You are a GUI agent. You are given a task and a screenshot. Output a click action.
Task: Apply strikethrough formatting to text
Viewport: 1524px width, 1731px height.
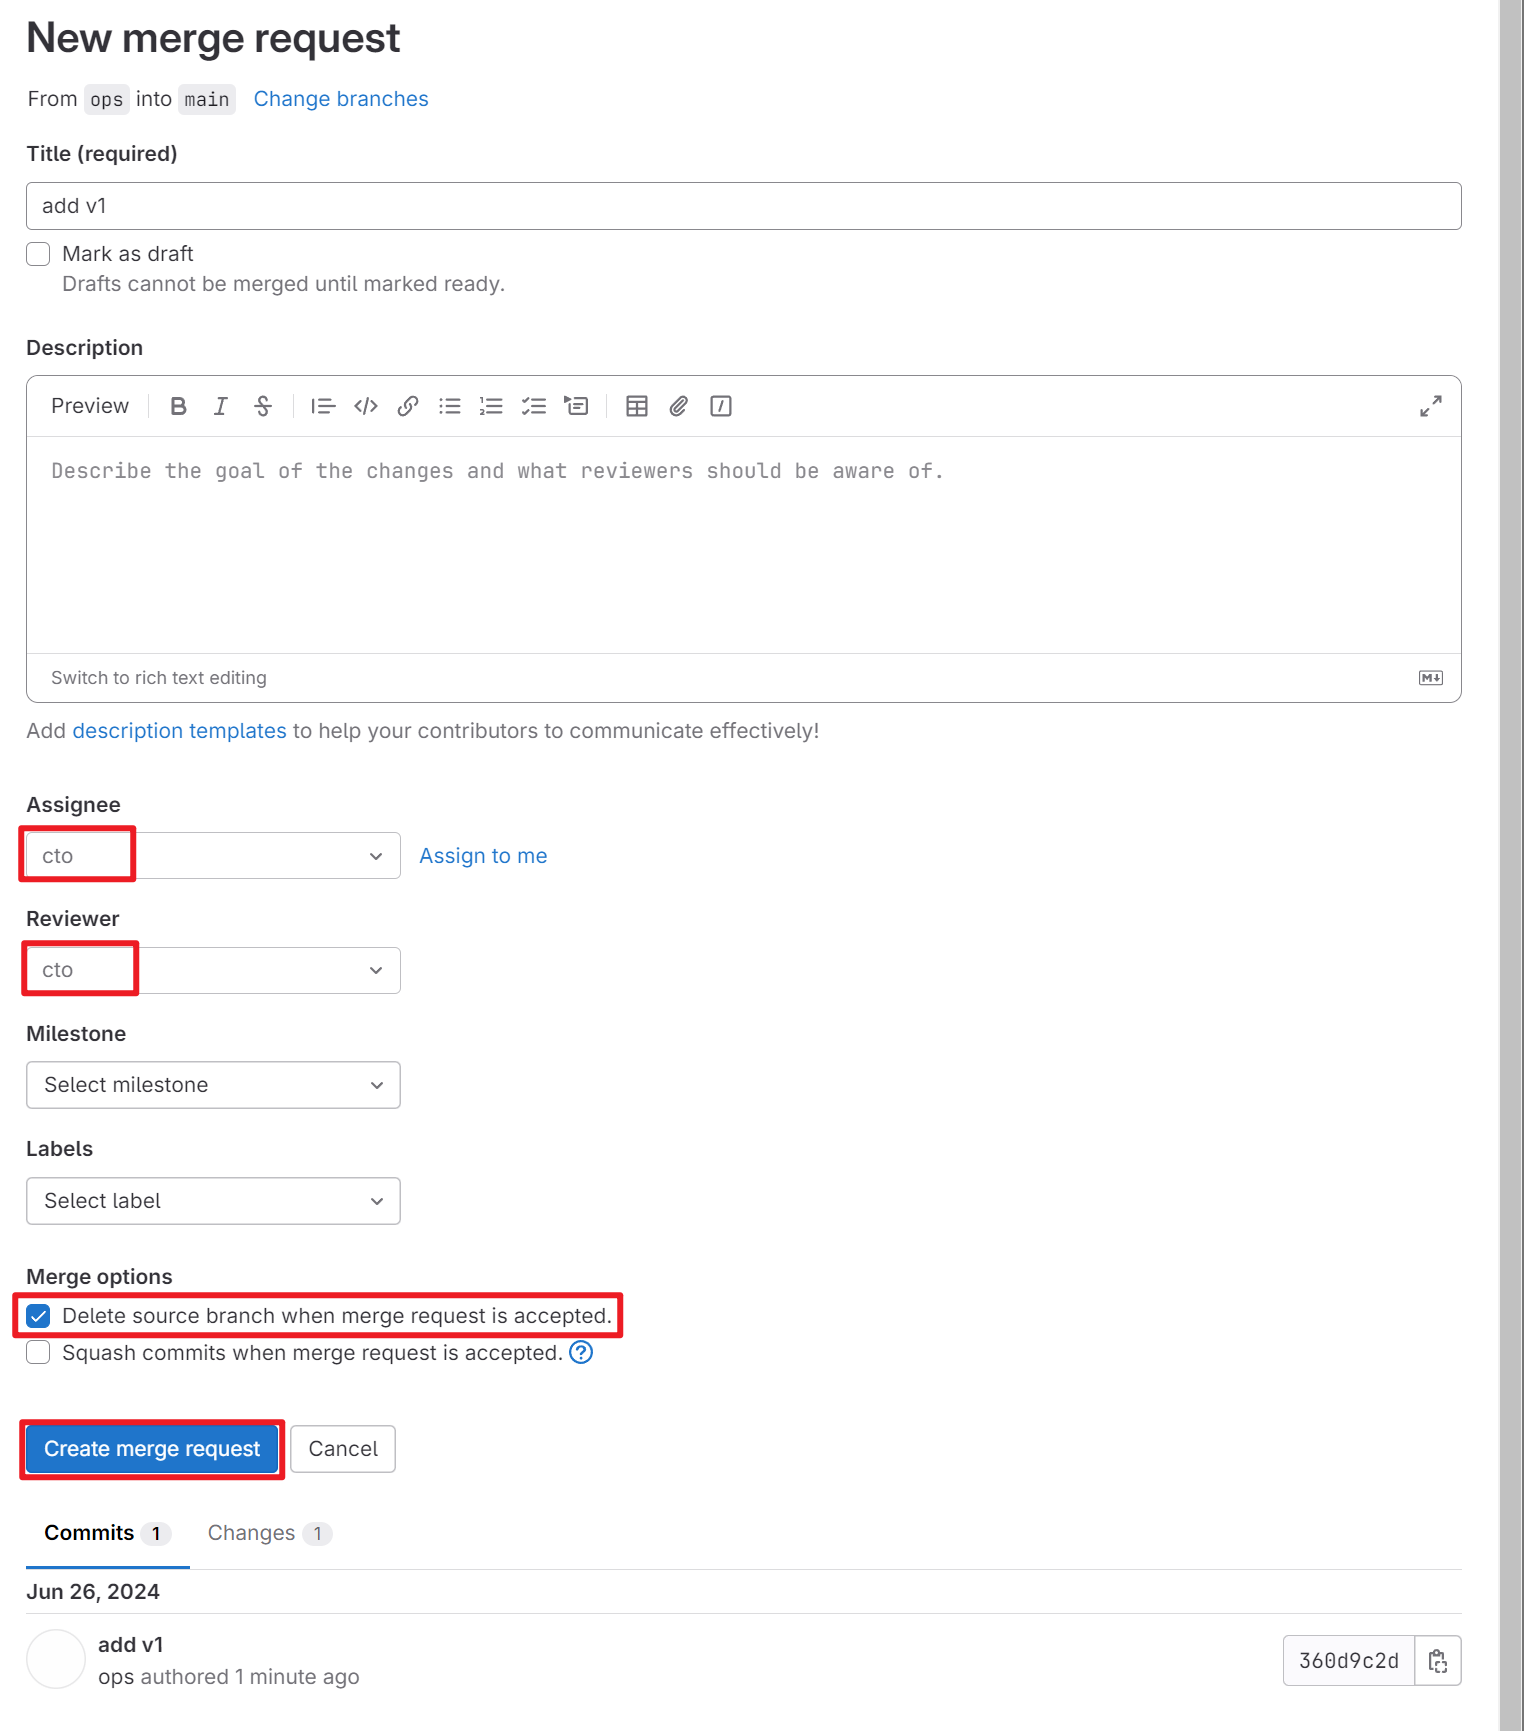tap(263, 406)
